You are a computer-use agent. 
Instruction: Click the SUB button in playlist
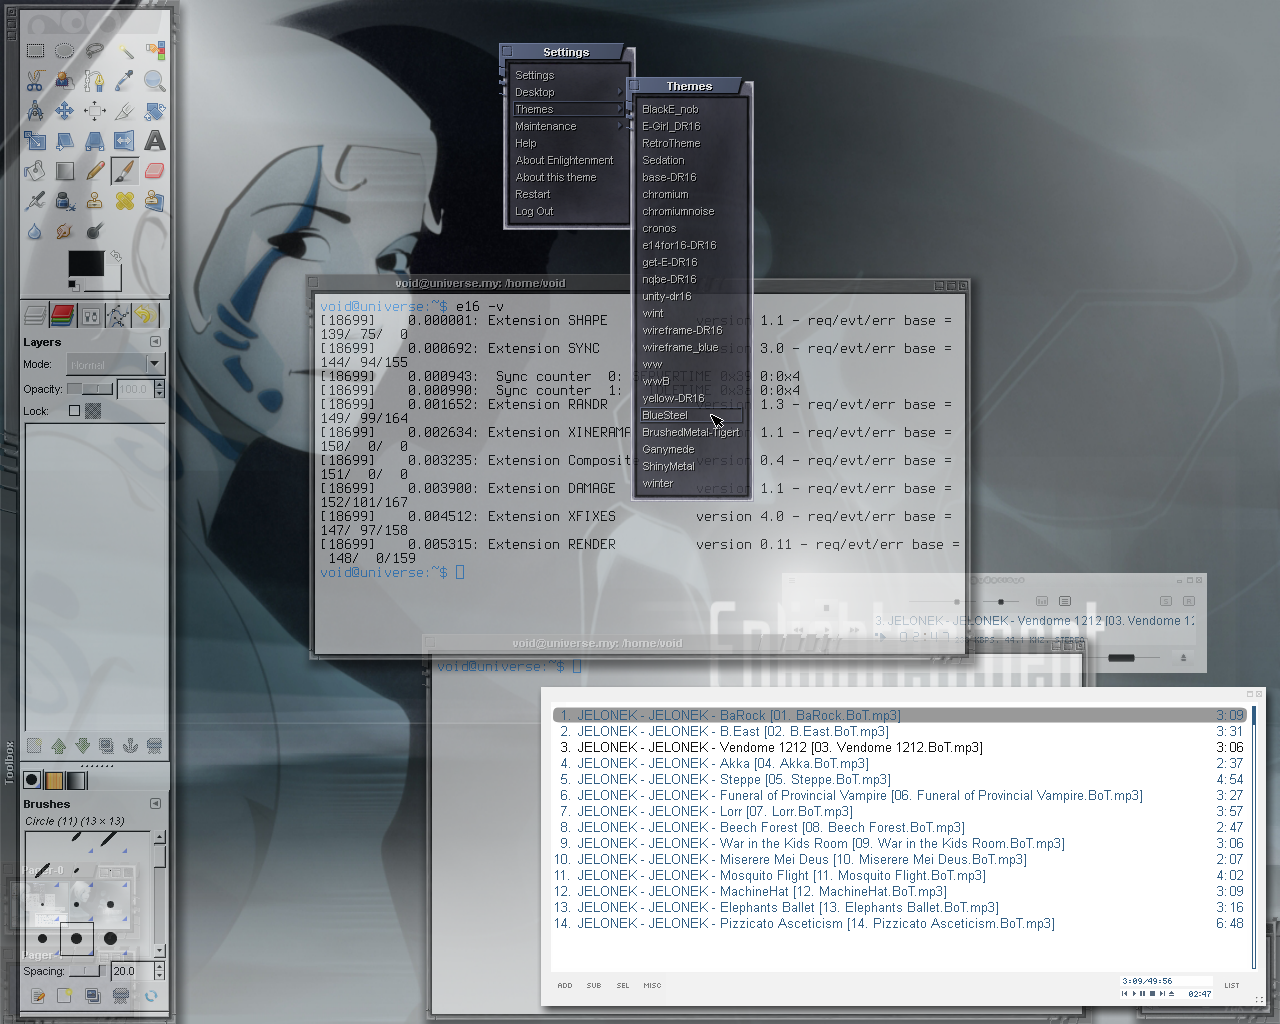tap(594, 985)
